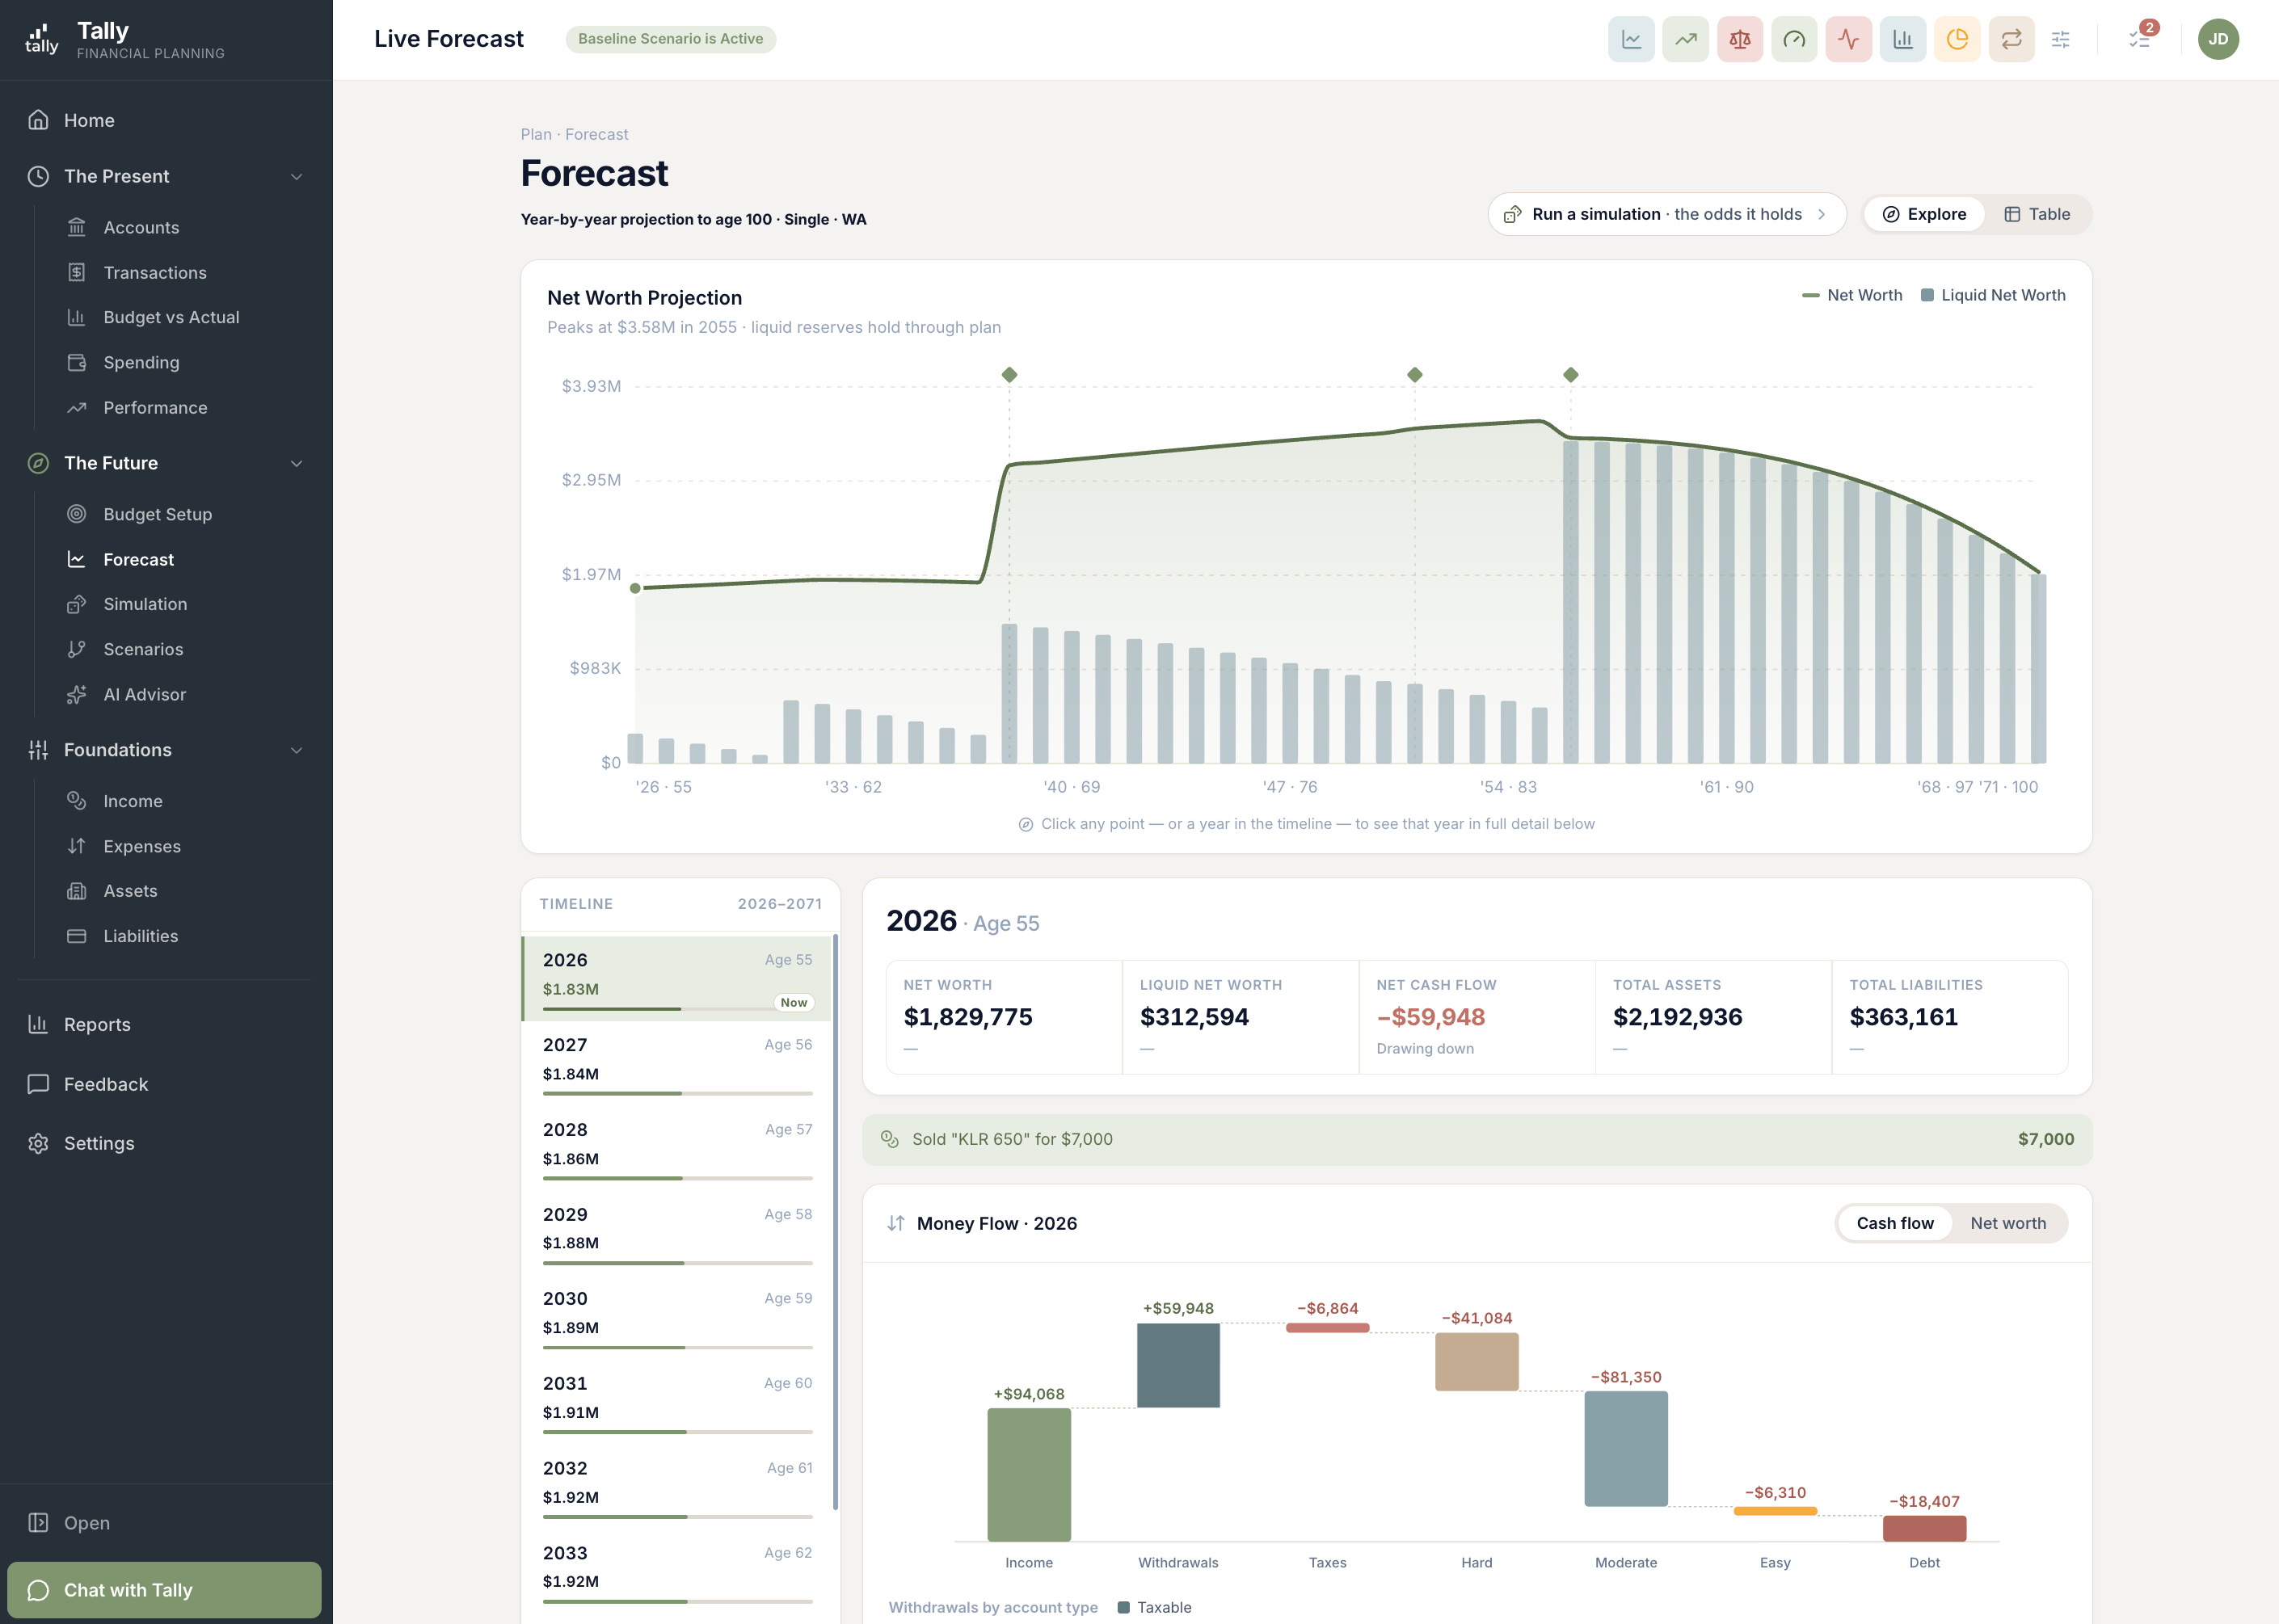Select 2028 in the timeline
Image resolution: width=2279 pixels, height=1624 pixels.
click(677, 1148)
